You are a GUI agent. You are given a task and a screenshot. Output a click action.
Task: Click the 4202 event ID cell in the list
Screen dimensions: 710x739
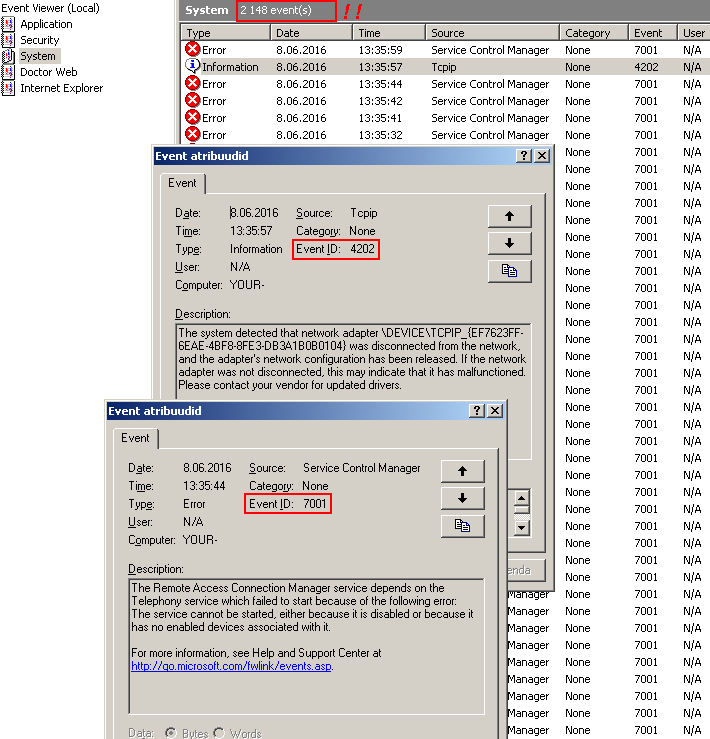coord(646,67)
